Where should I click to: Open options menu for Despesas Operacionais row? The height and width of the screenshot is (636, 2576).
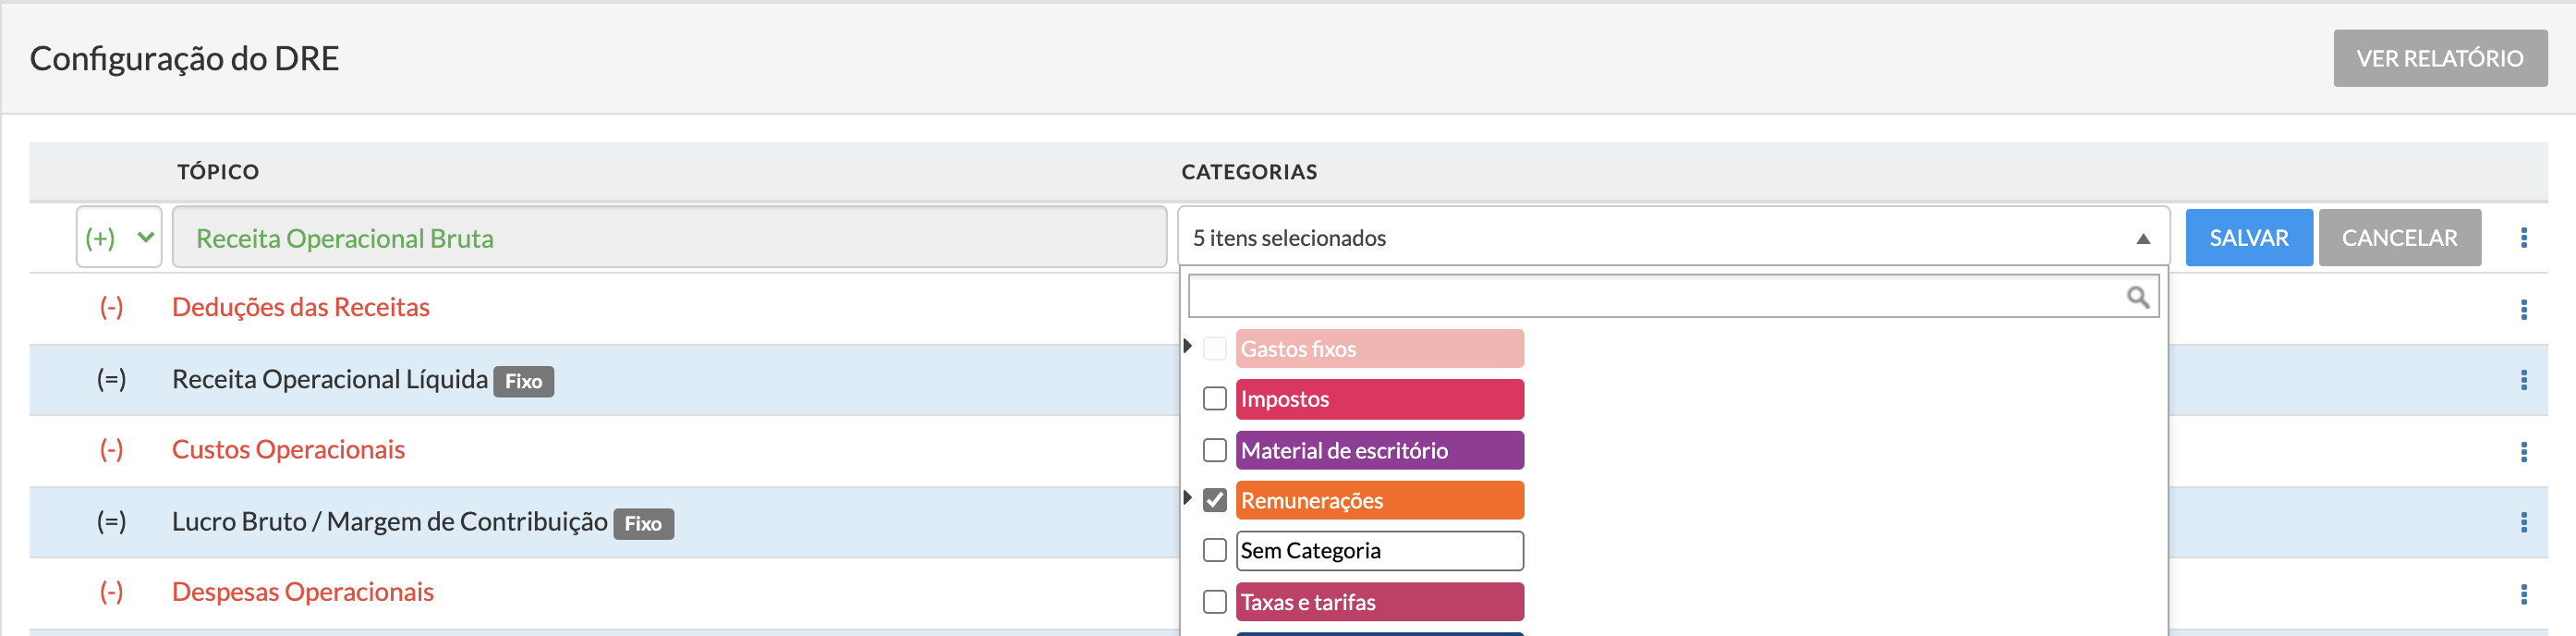pos(2523,594)
